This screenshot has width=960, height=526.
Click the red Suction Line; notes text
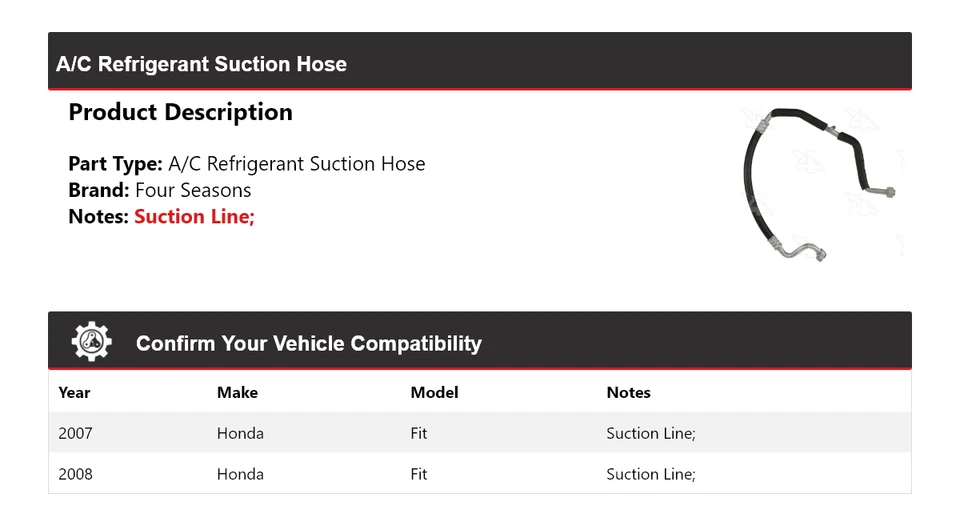pos(194,216)
